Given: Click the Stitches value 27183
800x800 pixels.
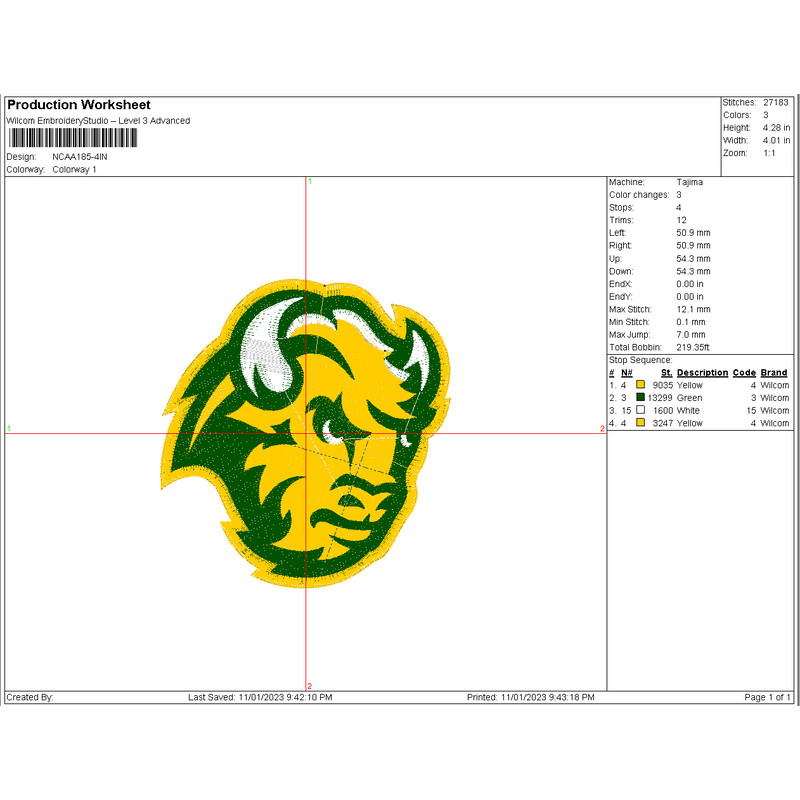Looking at the screenshot, I should 775,103.
